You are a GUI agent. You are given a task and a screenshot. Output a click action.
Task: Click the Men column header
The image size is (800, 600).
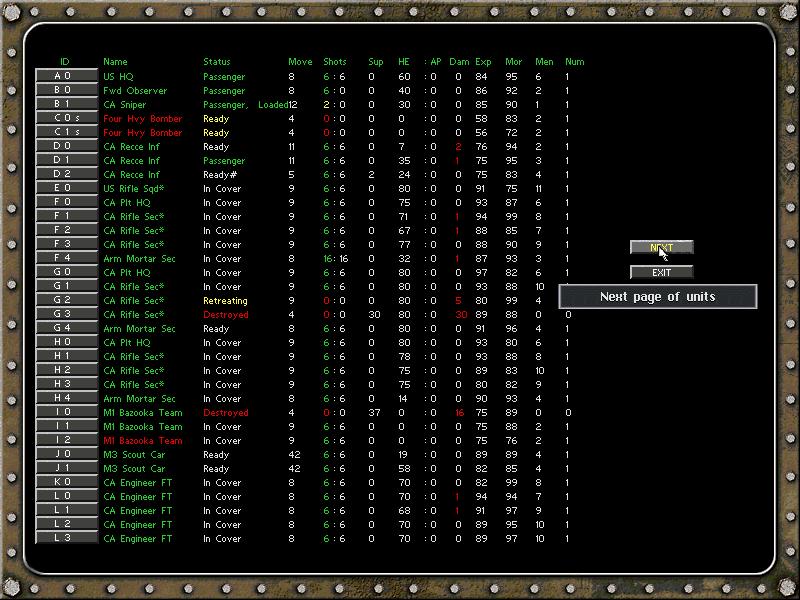pyautogui.click(x=544, y=62)
